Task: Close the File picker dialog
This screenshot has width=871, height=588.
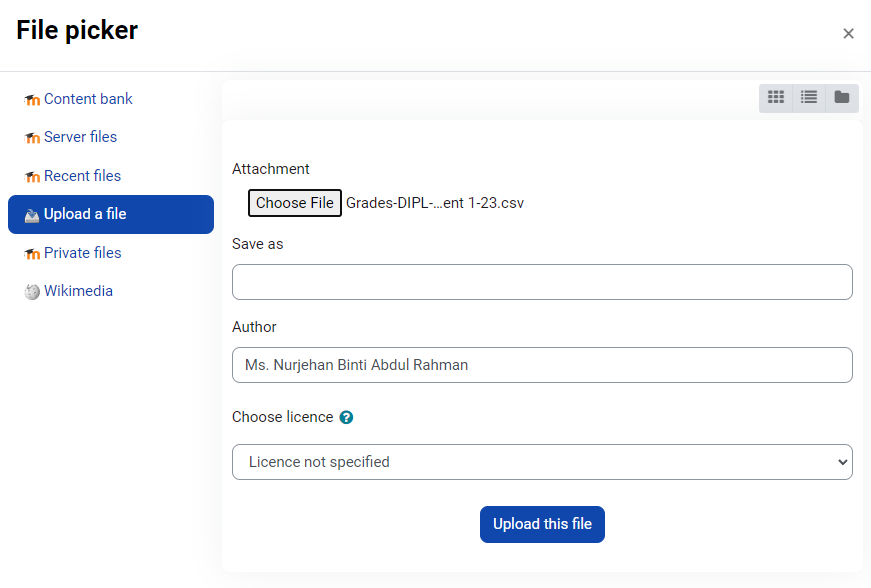Action: coord(848,34)
